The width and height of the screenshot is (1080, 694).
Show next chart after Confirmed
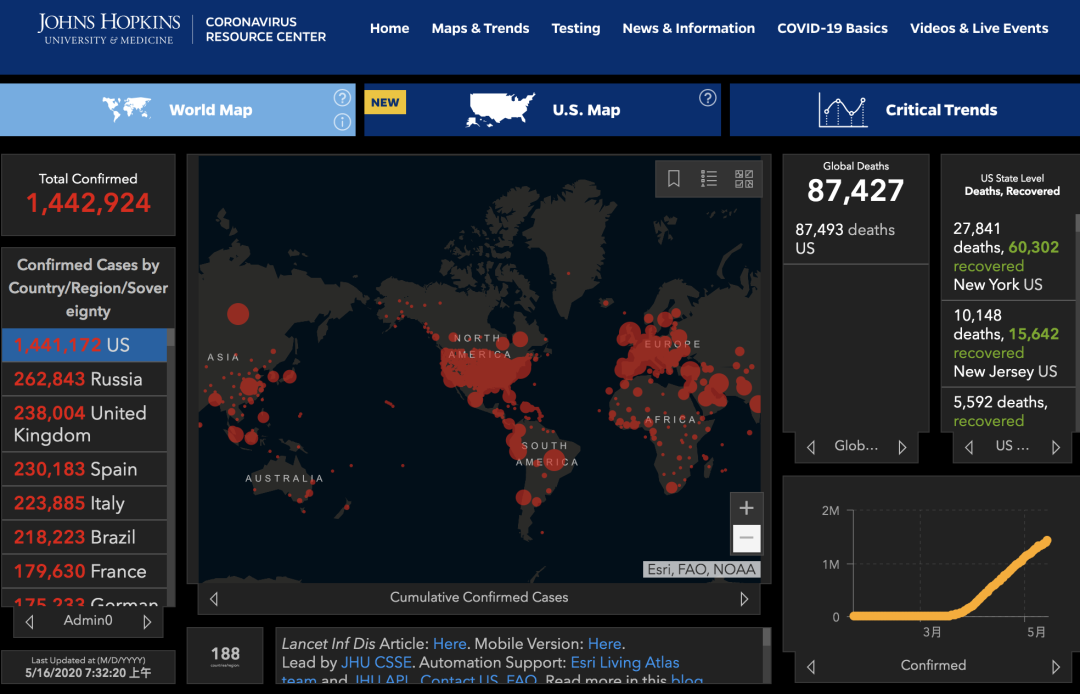(1056, 666)
